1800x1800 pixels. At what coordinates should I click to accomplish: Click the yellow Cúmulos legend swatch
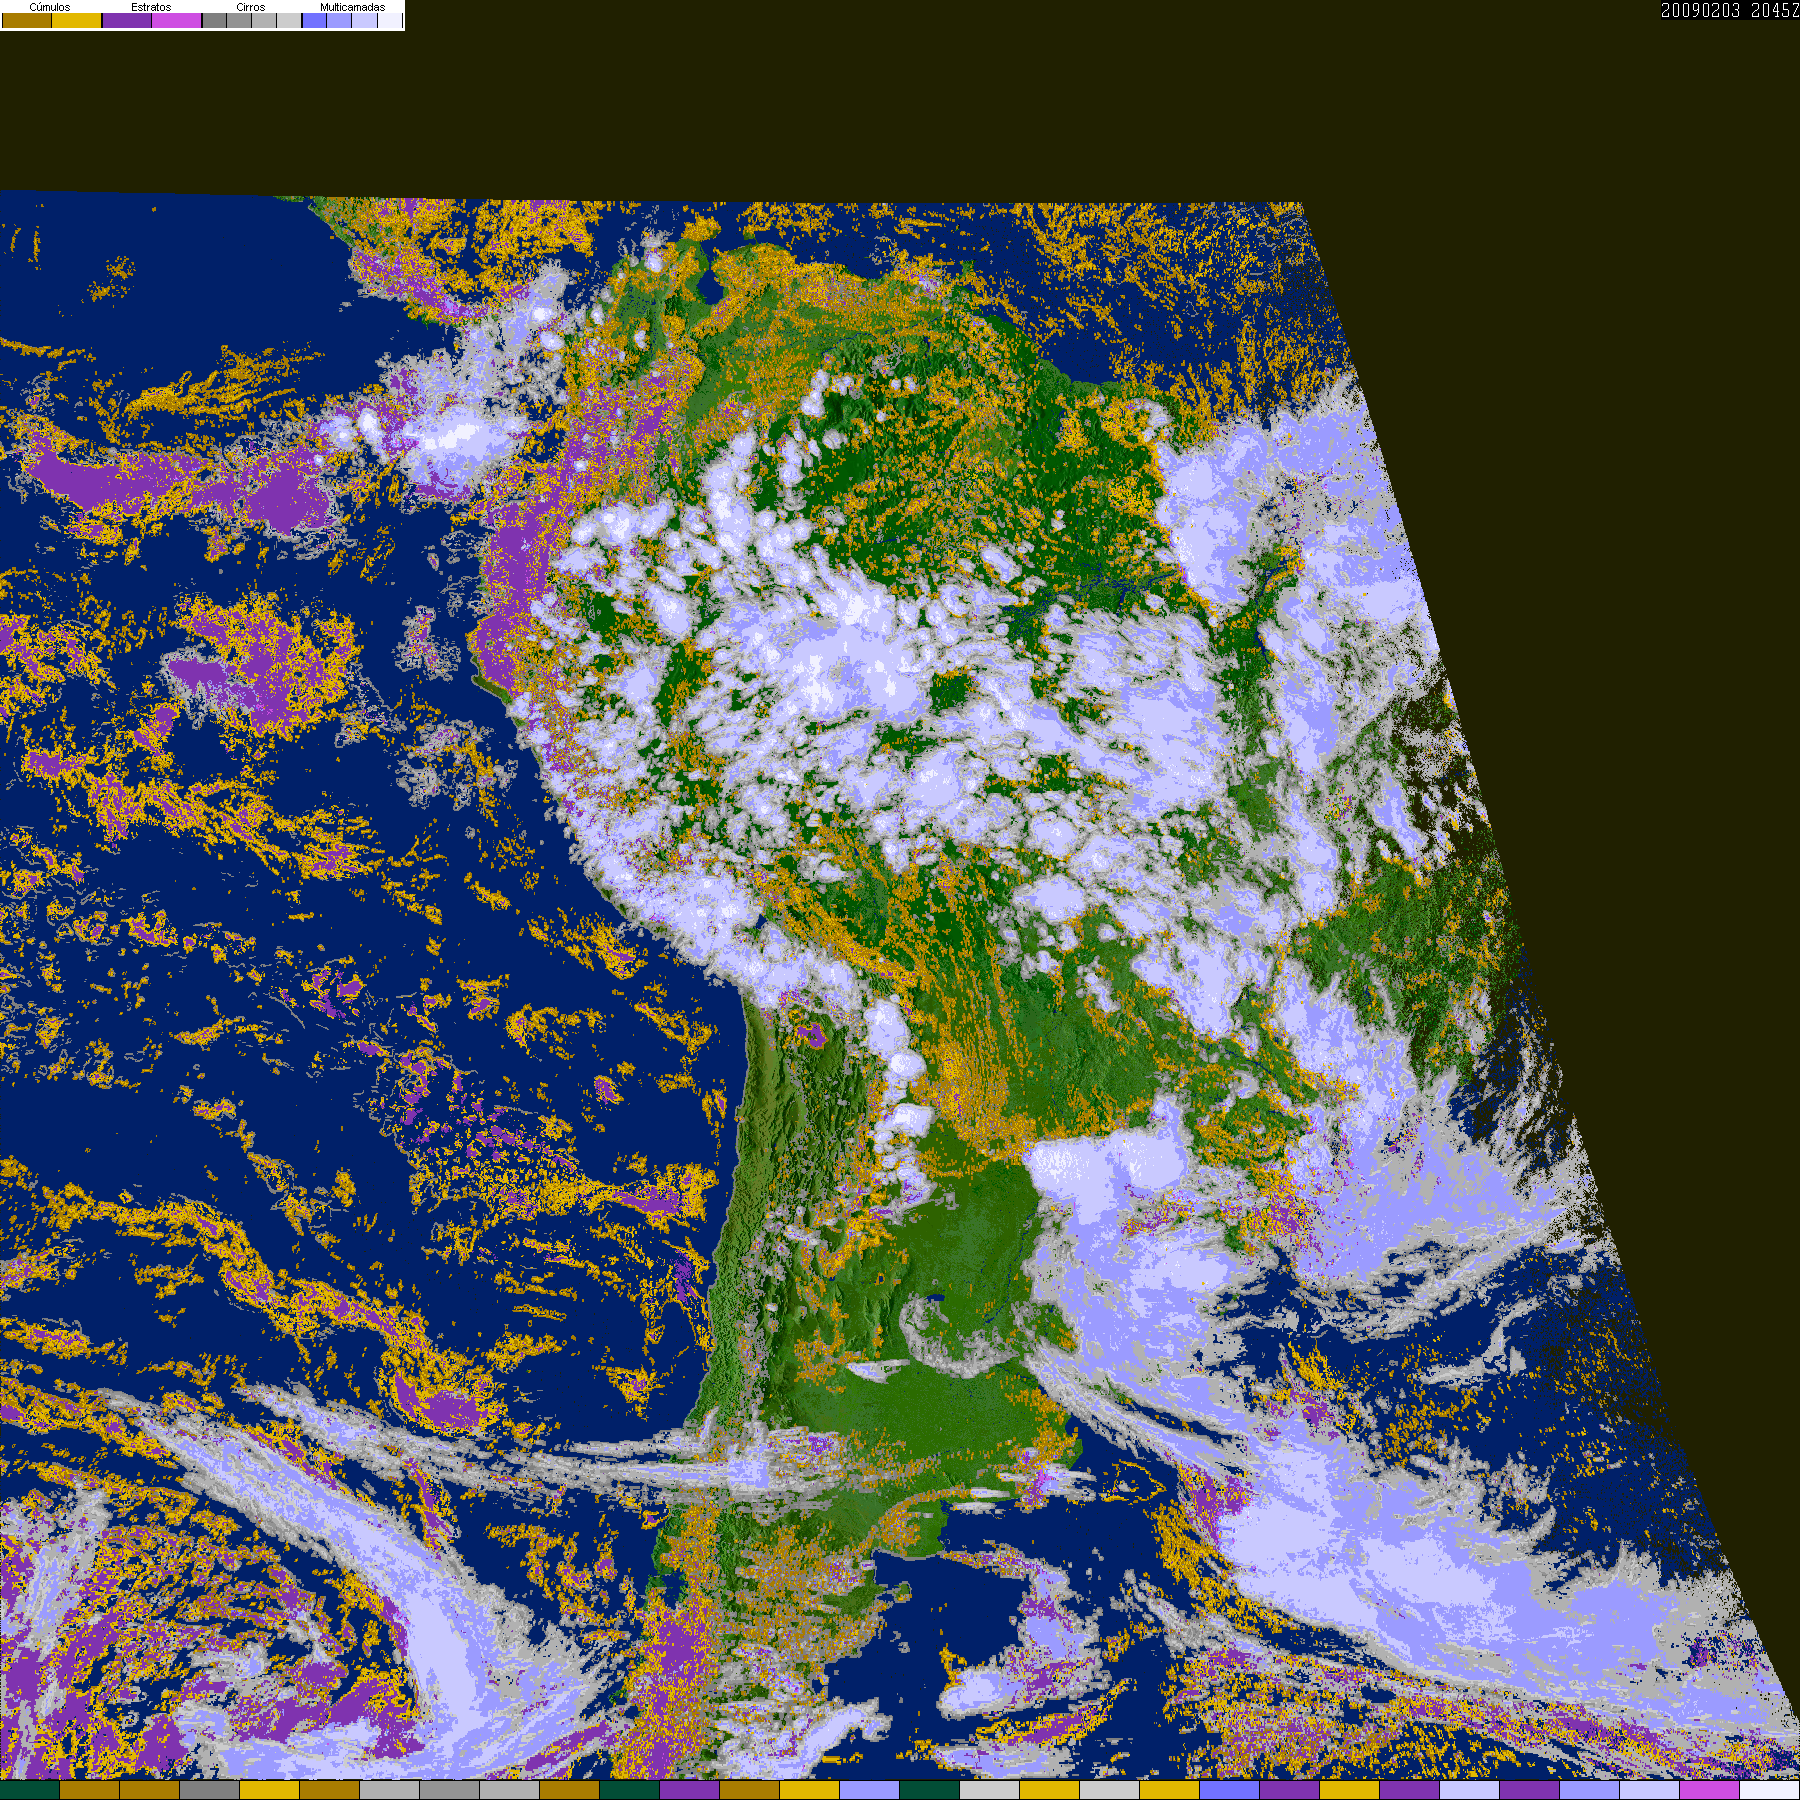click(x=77, y=20)
